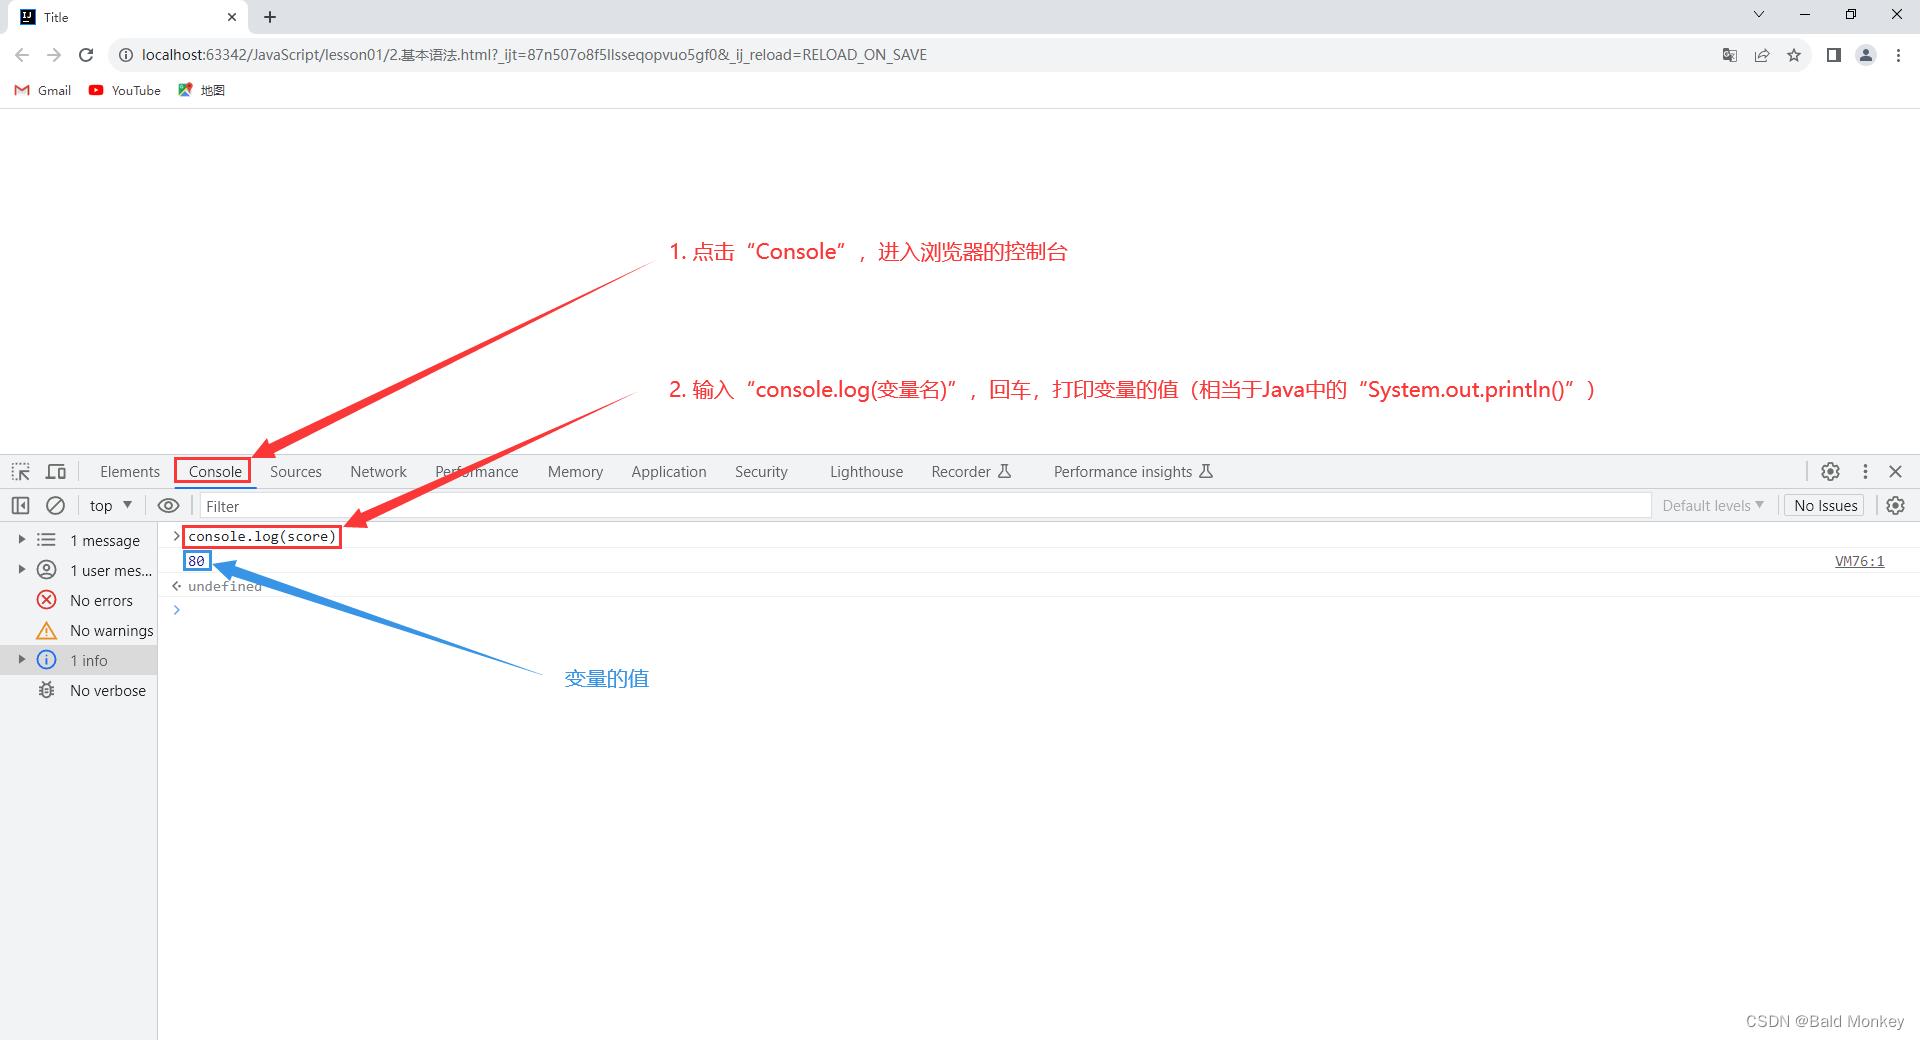The height and width of the screenshot is (1040, 1920).
Task: Open DevTools settings gear icon
Action: pos(1830,471)
